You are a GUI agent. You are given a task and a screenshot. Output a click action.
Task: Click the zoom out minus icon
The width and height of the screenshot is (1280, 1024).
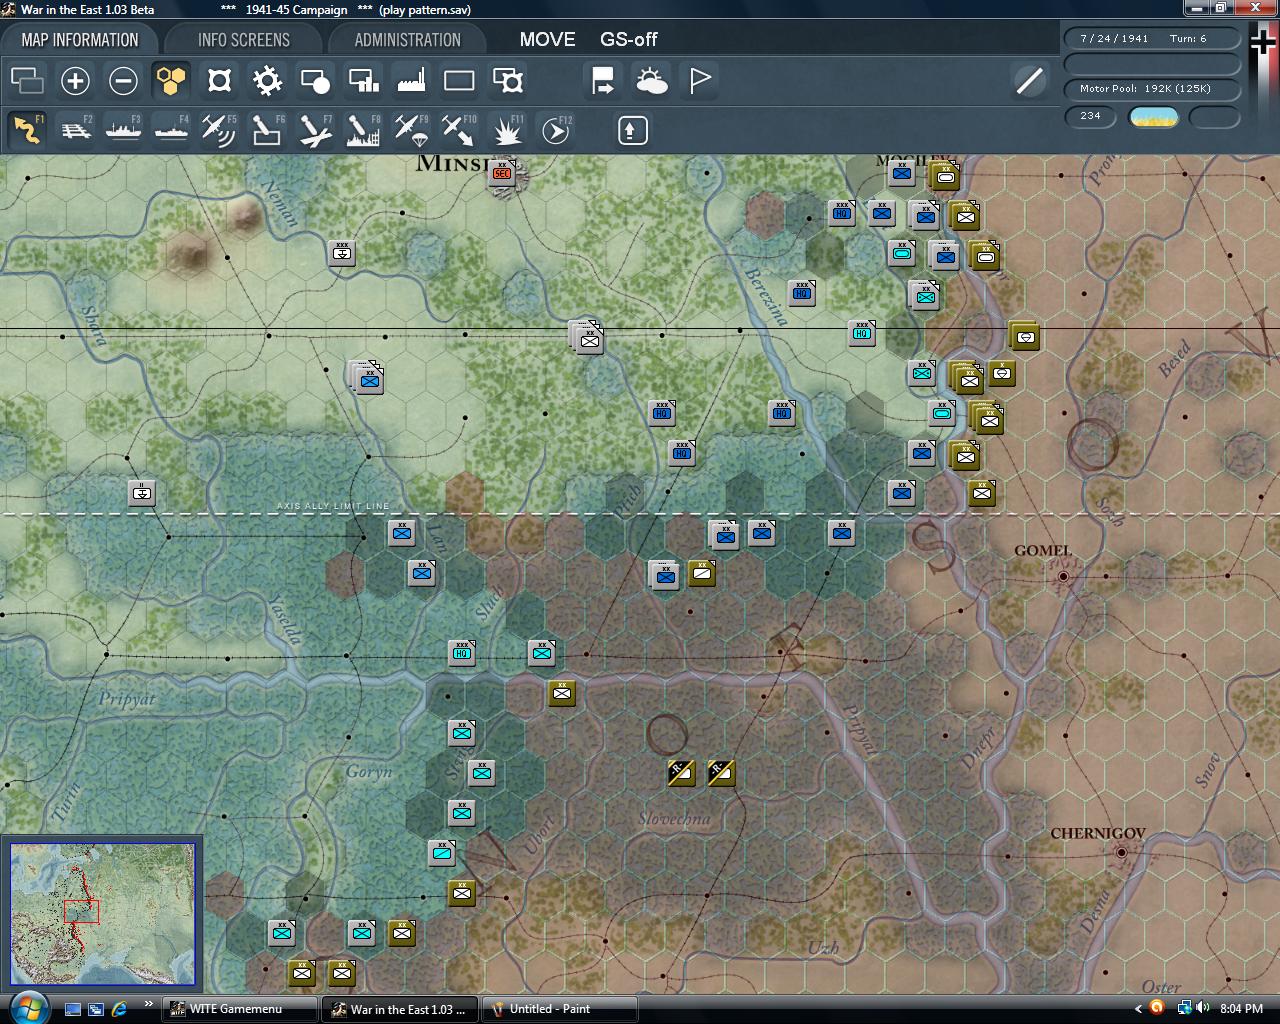pos(123,81)
